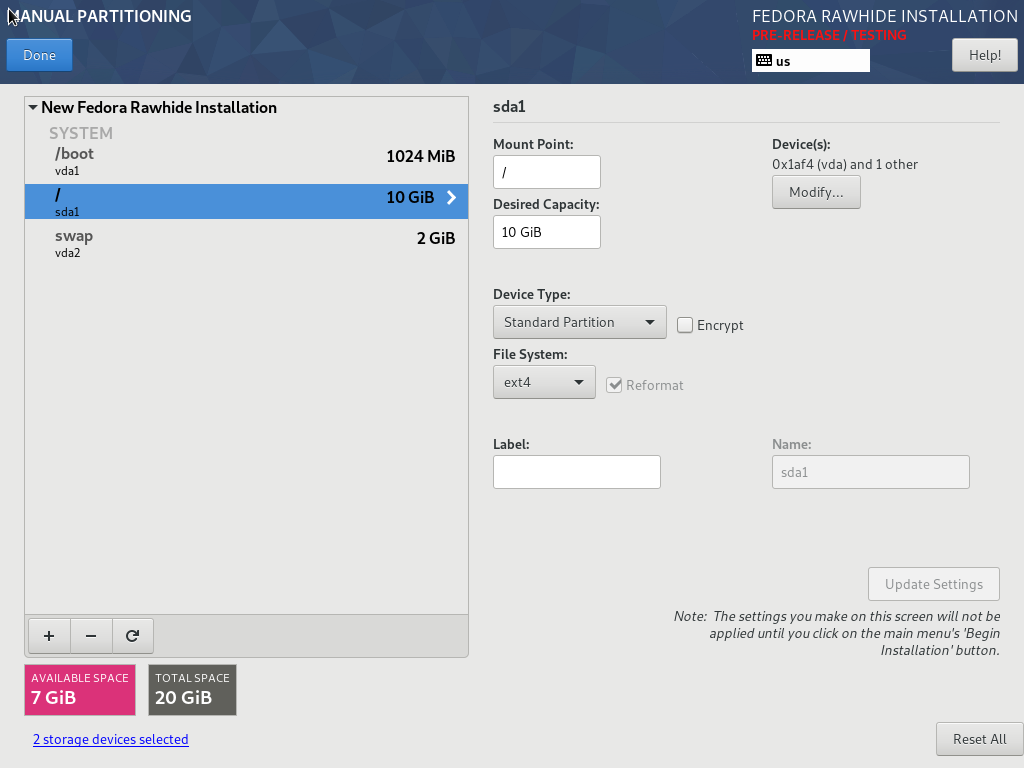
Task: Click the AVAILABLE SPACE 7 GiB box
Action: point(80,690)
